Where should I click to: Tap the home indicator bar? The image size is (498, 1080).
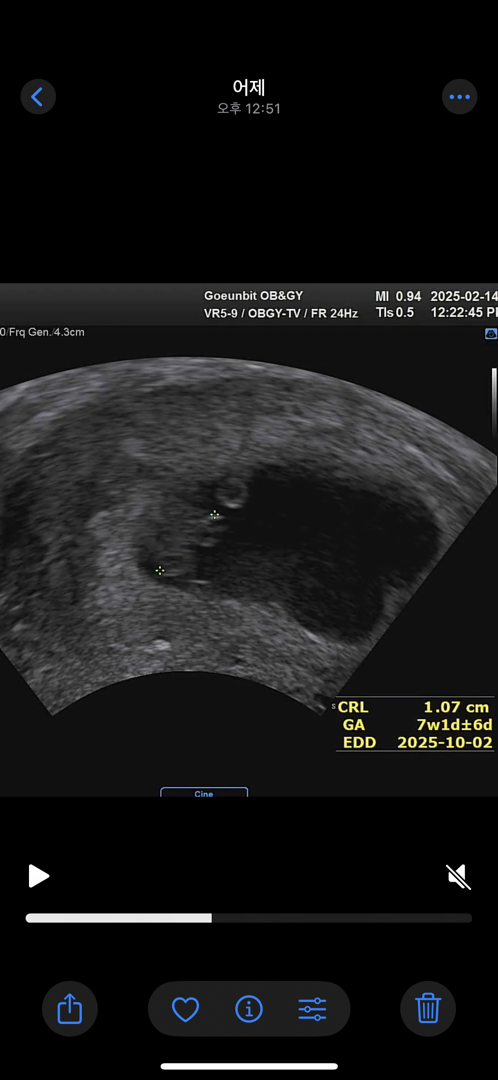[x=249, y=1066]
